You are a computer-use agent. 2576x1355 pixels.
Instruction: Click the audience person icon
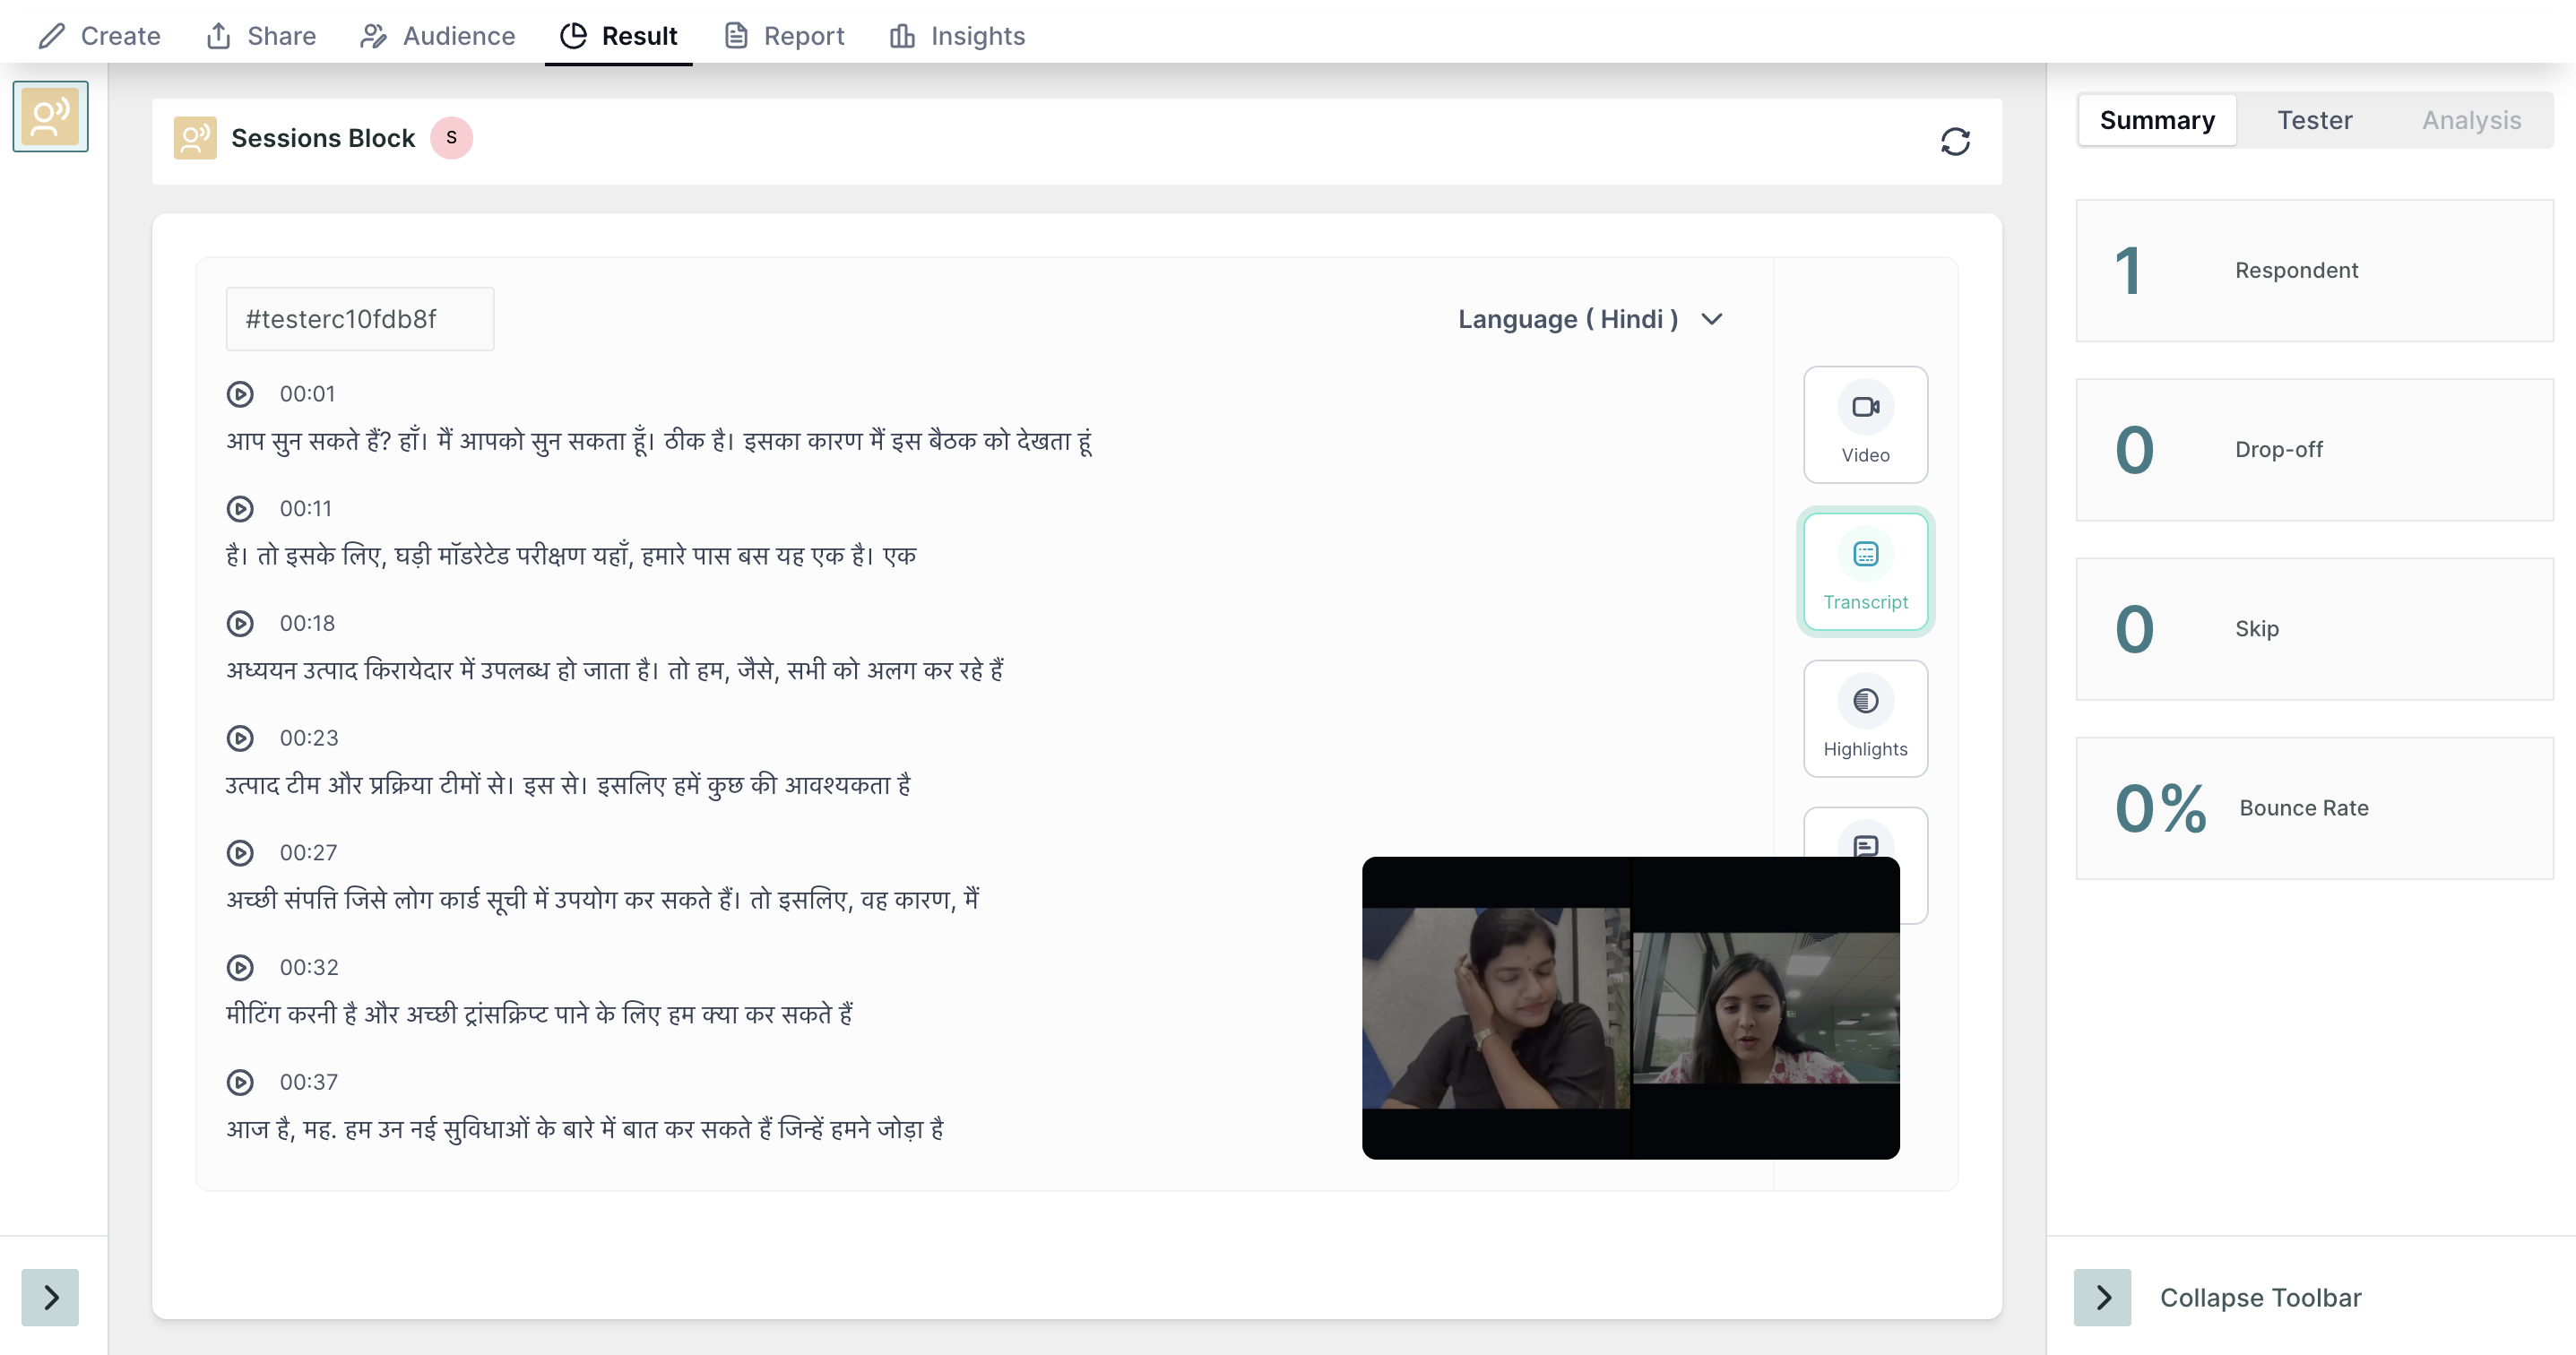click(373, 36)
